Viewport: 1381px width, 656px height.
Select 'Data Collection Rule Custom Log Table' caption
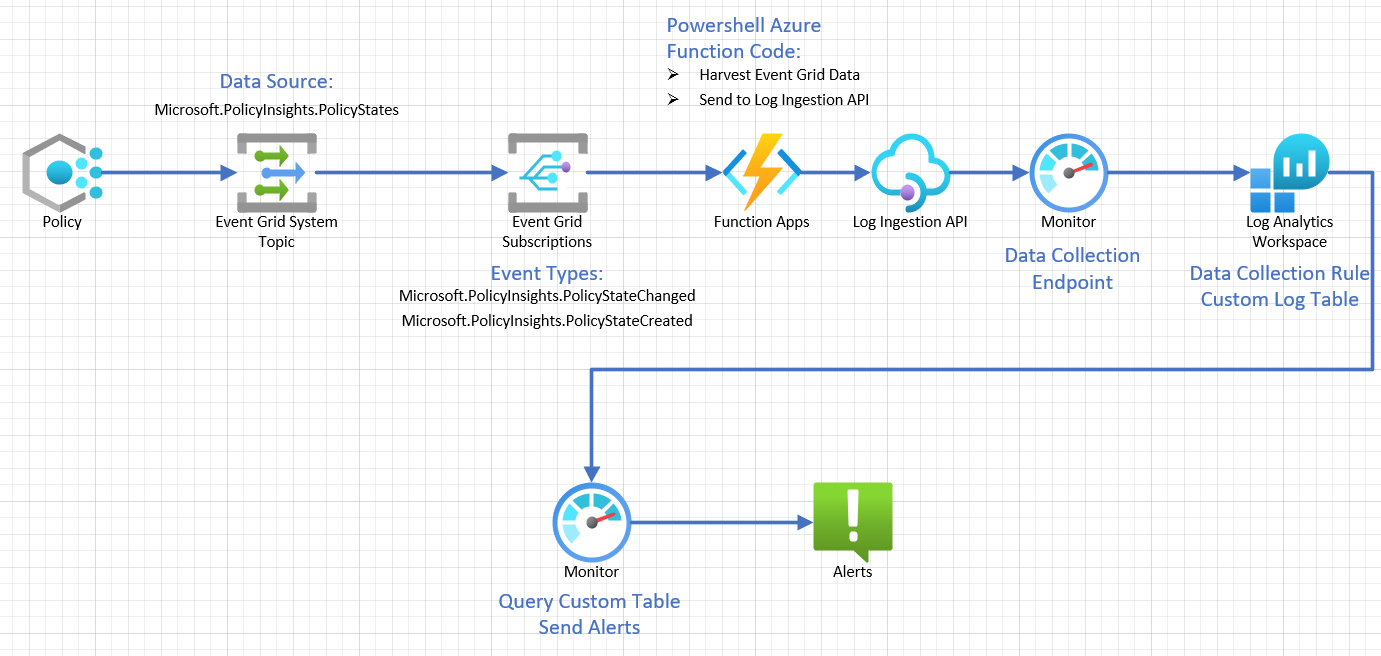1280,286
